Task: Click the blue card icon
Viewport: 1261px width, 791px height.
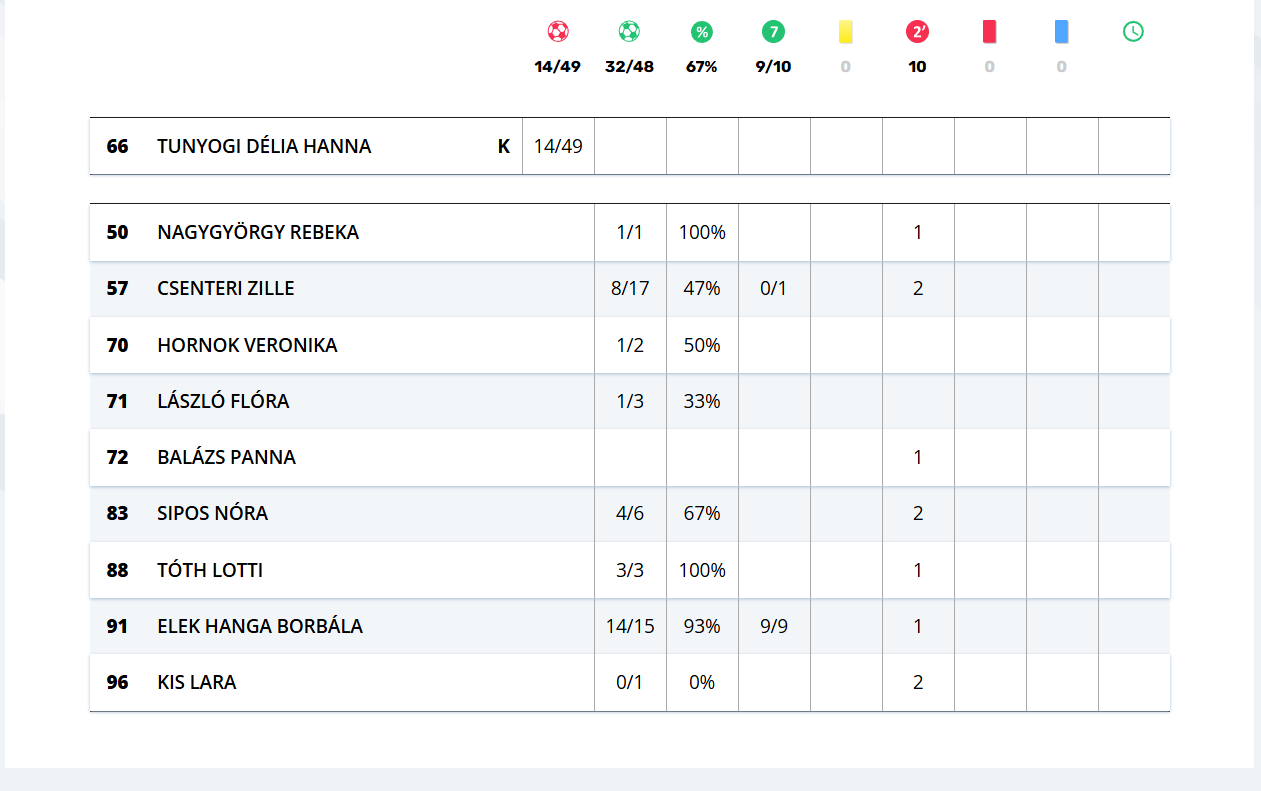Action: coord(1061,32)
